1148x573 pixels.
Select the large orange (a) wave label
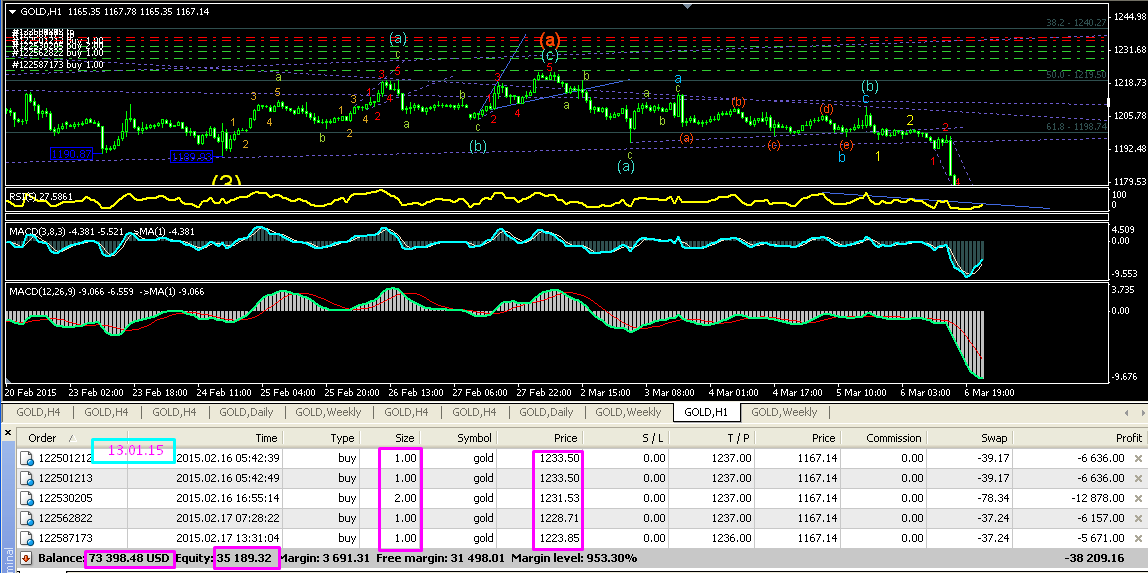pyautogui.click(x=549, y=40)
